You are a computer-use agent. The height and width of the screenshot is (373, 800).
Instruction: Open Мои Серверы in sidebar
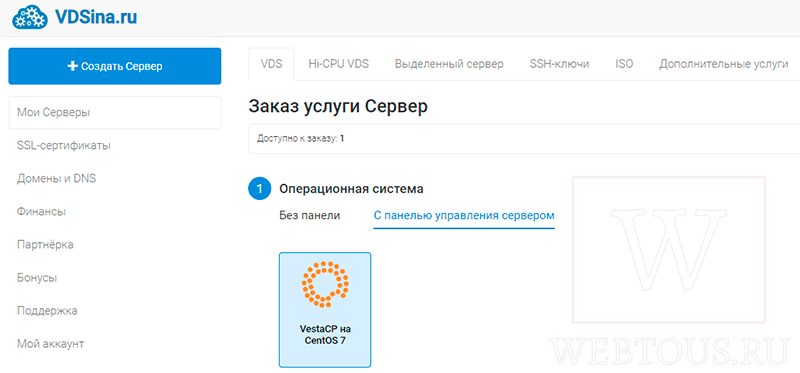click(x=115, y=112)
